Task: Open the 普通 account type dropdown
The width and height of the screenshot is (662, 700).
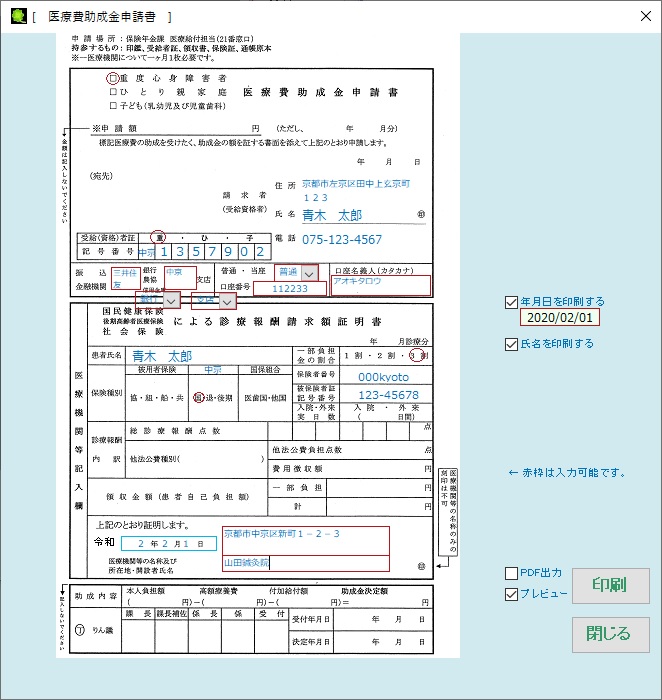Action: [309, 273]
